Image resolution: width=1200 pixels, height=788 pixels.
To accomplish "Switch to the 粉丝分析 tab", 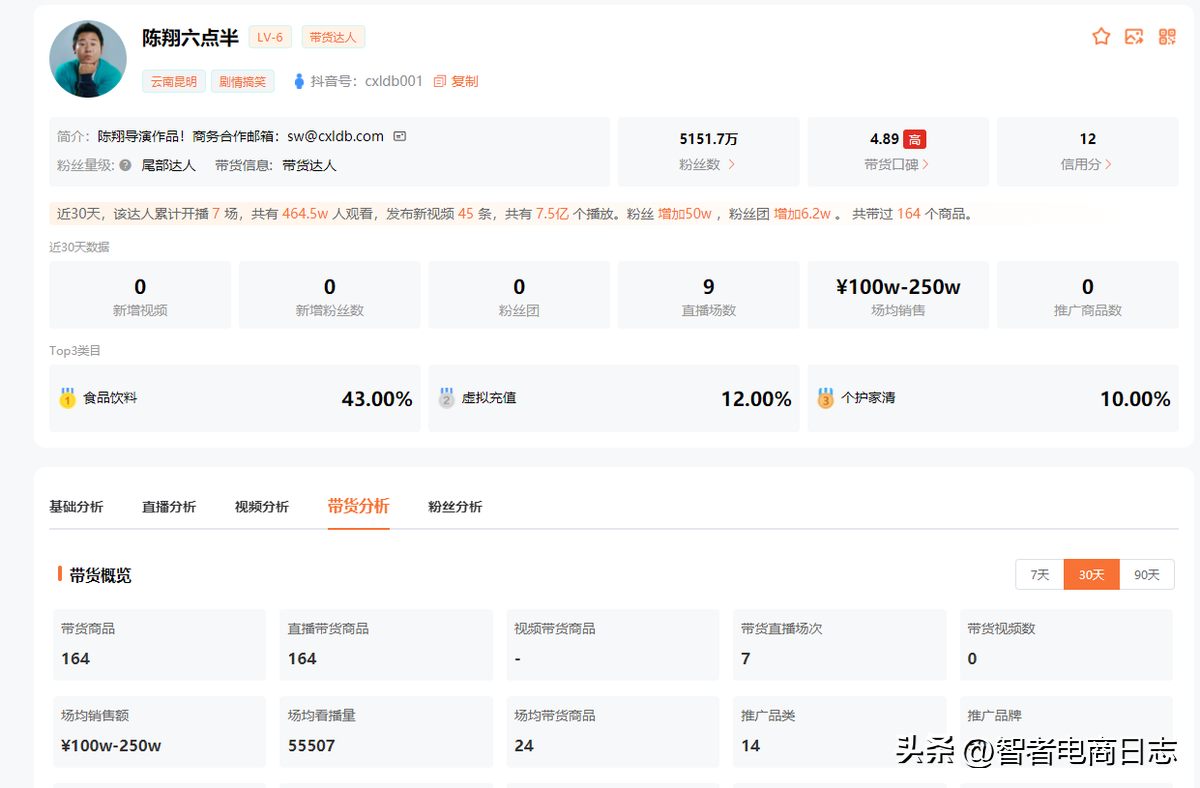I will [x=455, y=507].
